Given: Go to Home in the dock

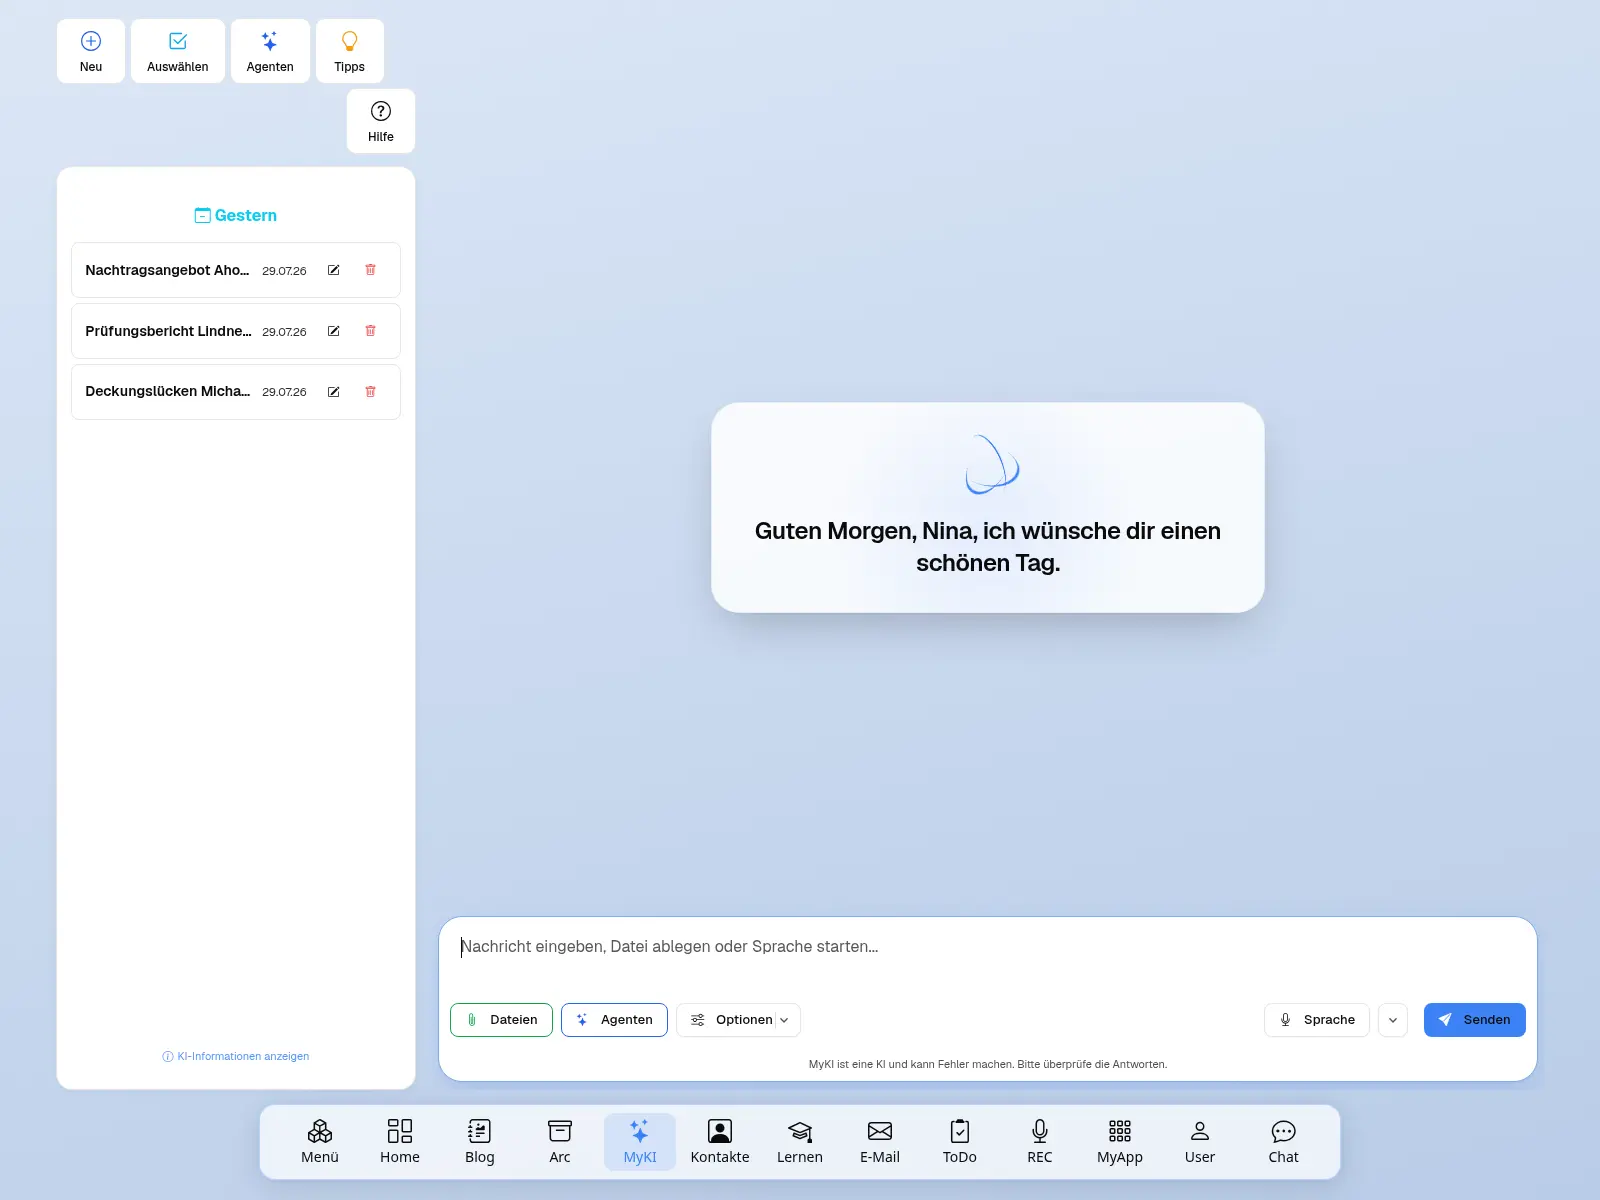Looking at the screenshot, I should click(400, 1142).
